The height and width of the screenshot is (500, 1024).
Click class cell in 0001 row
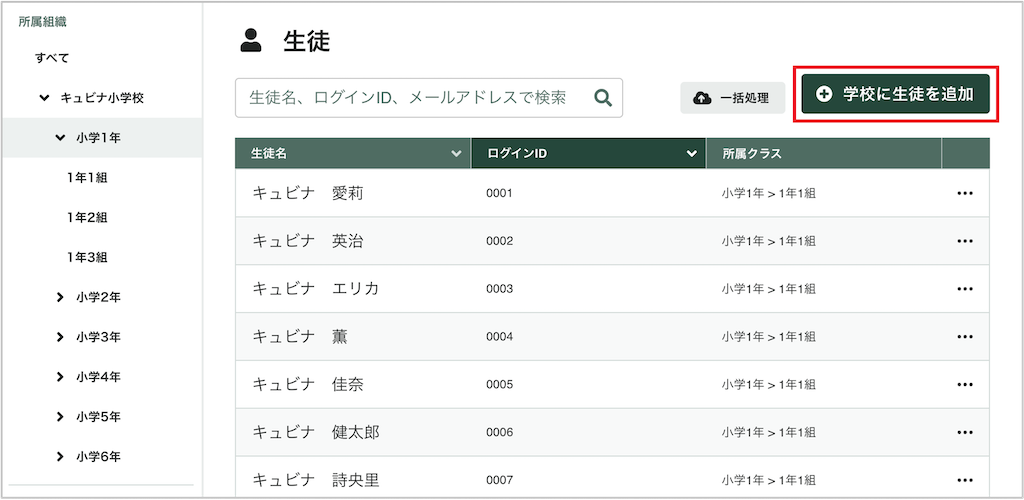[x=769, y=193]
